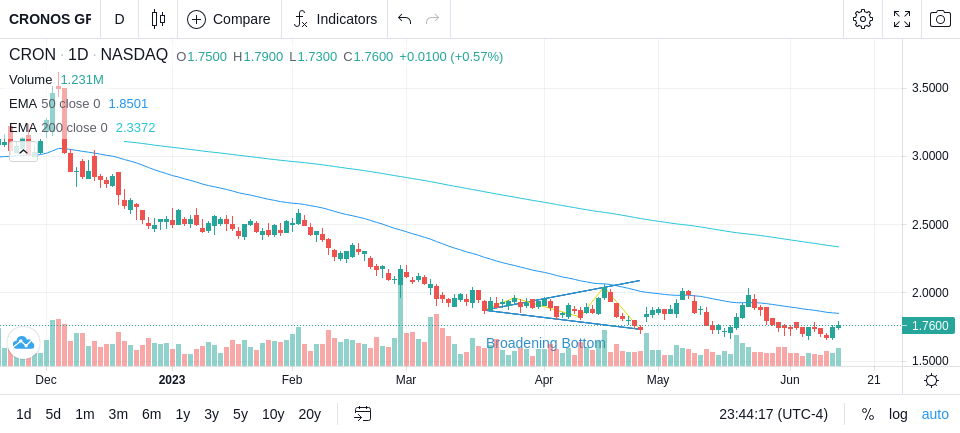Toggle log scale mode
Image resolution: width=960 pixels, height=433 pixels.
point(898,414)
